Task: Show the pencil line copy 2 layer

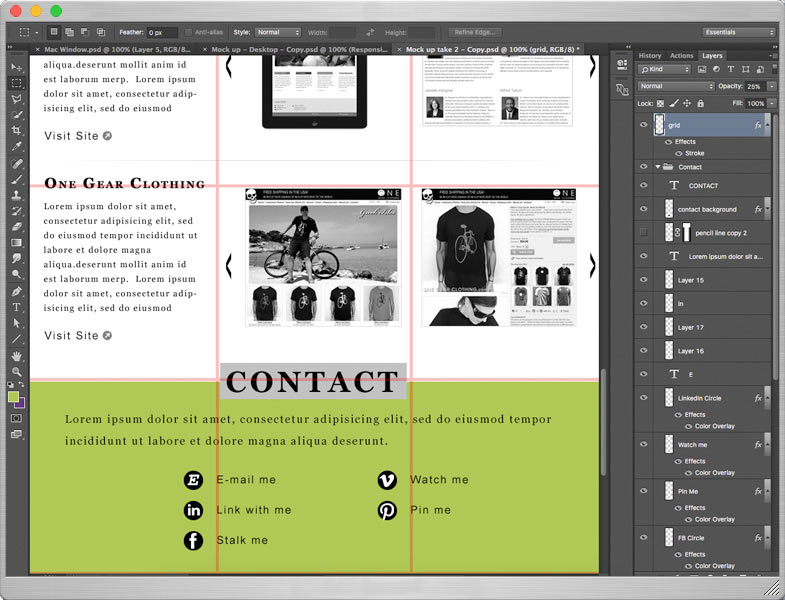Action: (644, 233)
